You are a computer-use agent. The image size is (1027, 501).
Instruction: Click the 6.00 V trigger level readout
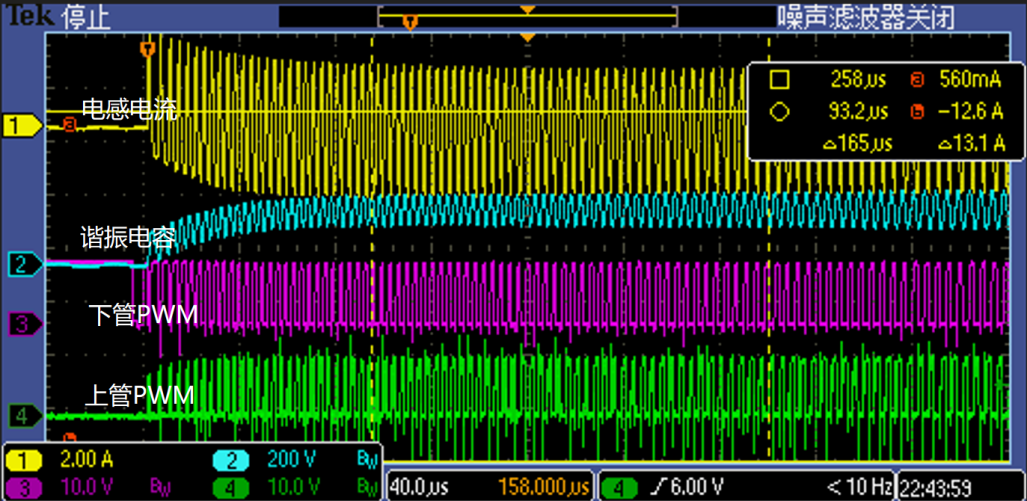click(x=695, y=487)
